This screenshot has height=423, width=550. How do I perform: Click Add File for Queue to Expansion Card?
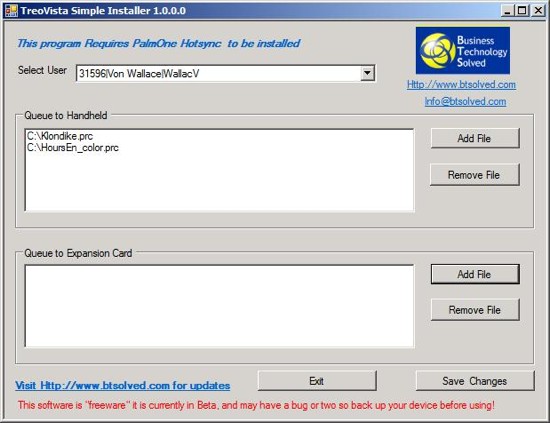coord(475,274)
